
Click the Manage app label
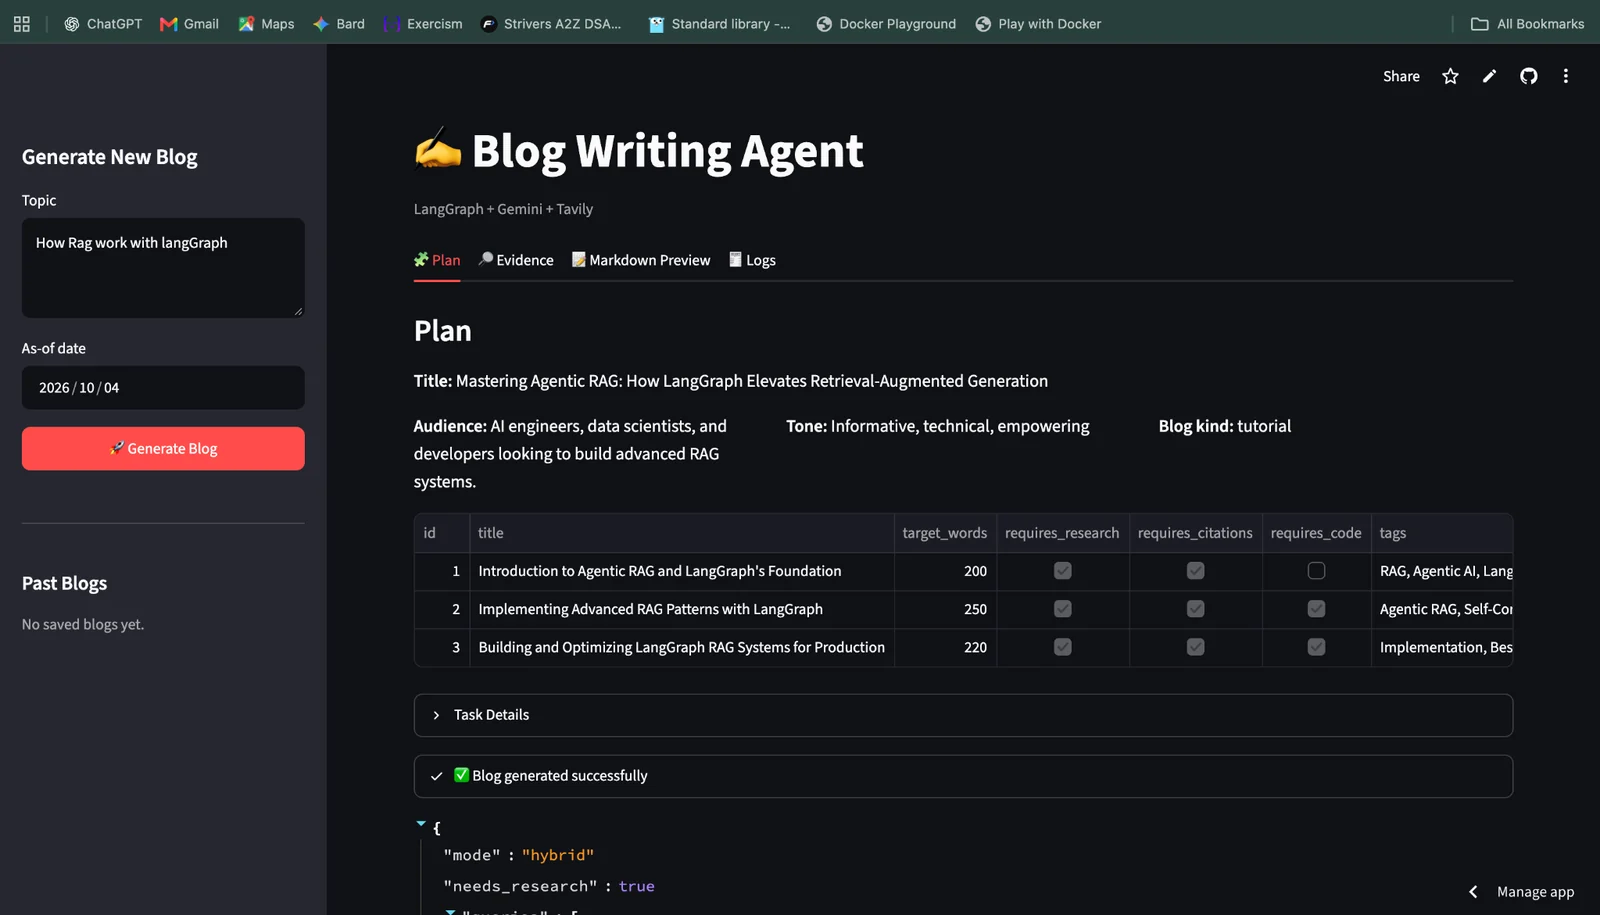1535,892
